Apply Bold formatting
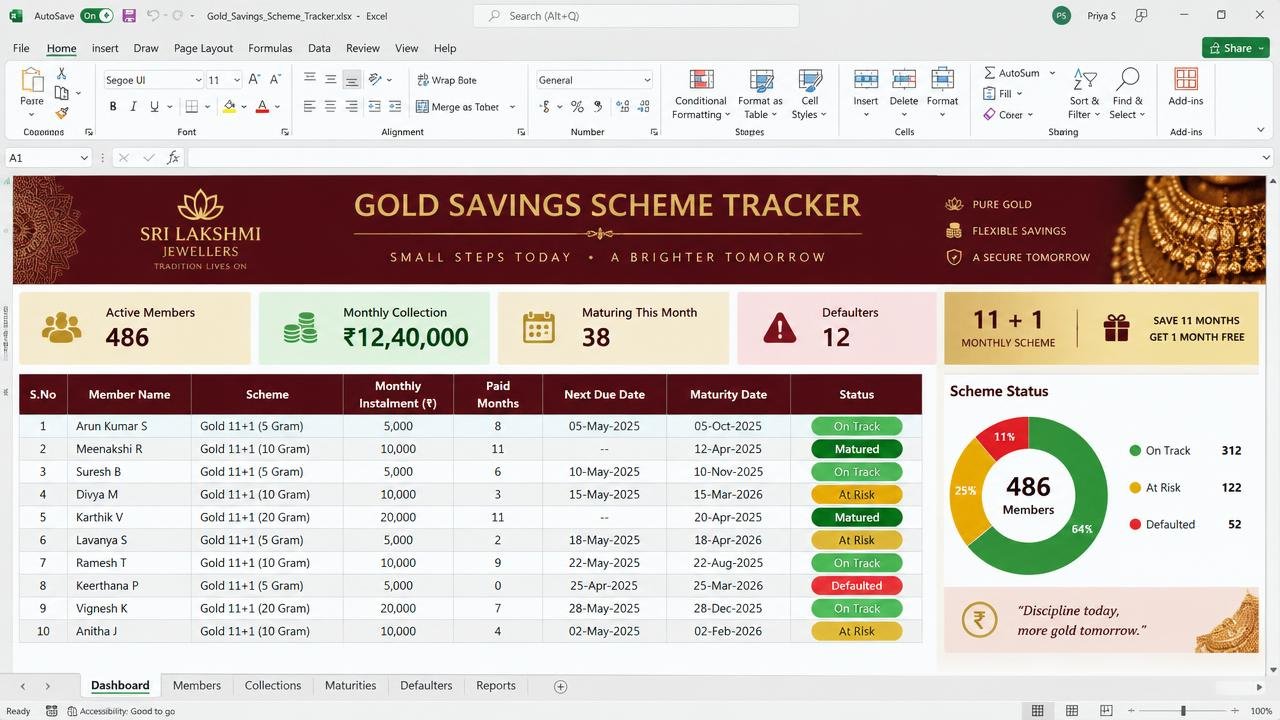The height and width of the screenshot is (720, 1280). (x=113, y=106)
